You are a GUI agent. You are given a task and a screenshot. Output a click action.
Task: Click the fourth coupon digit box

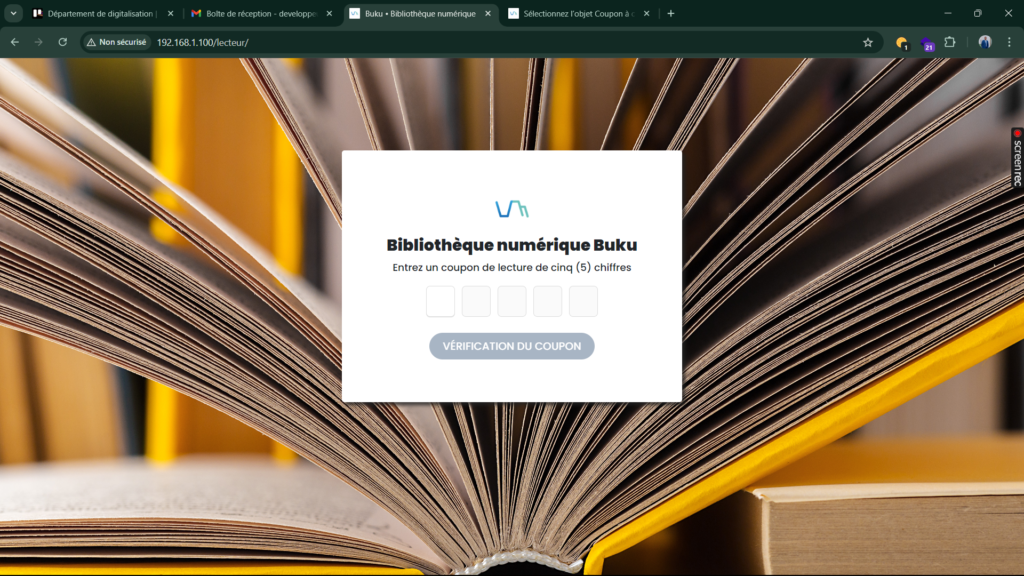coord(547,301)
